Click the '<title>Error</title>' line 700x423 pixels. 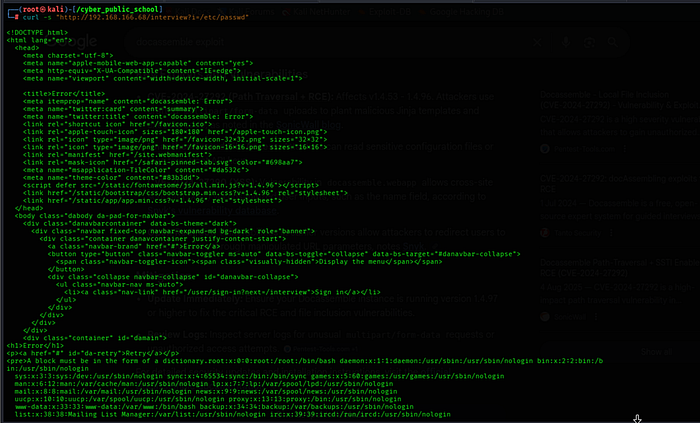[64, 94]
